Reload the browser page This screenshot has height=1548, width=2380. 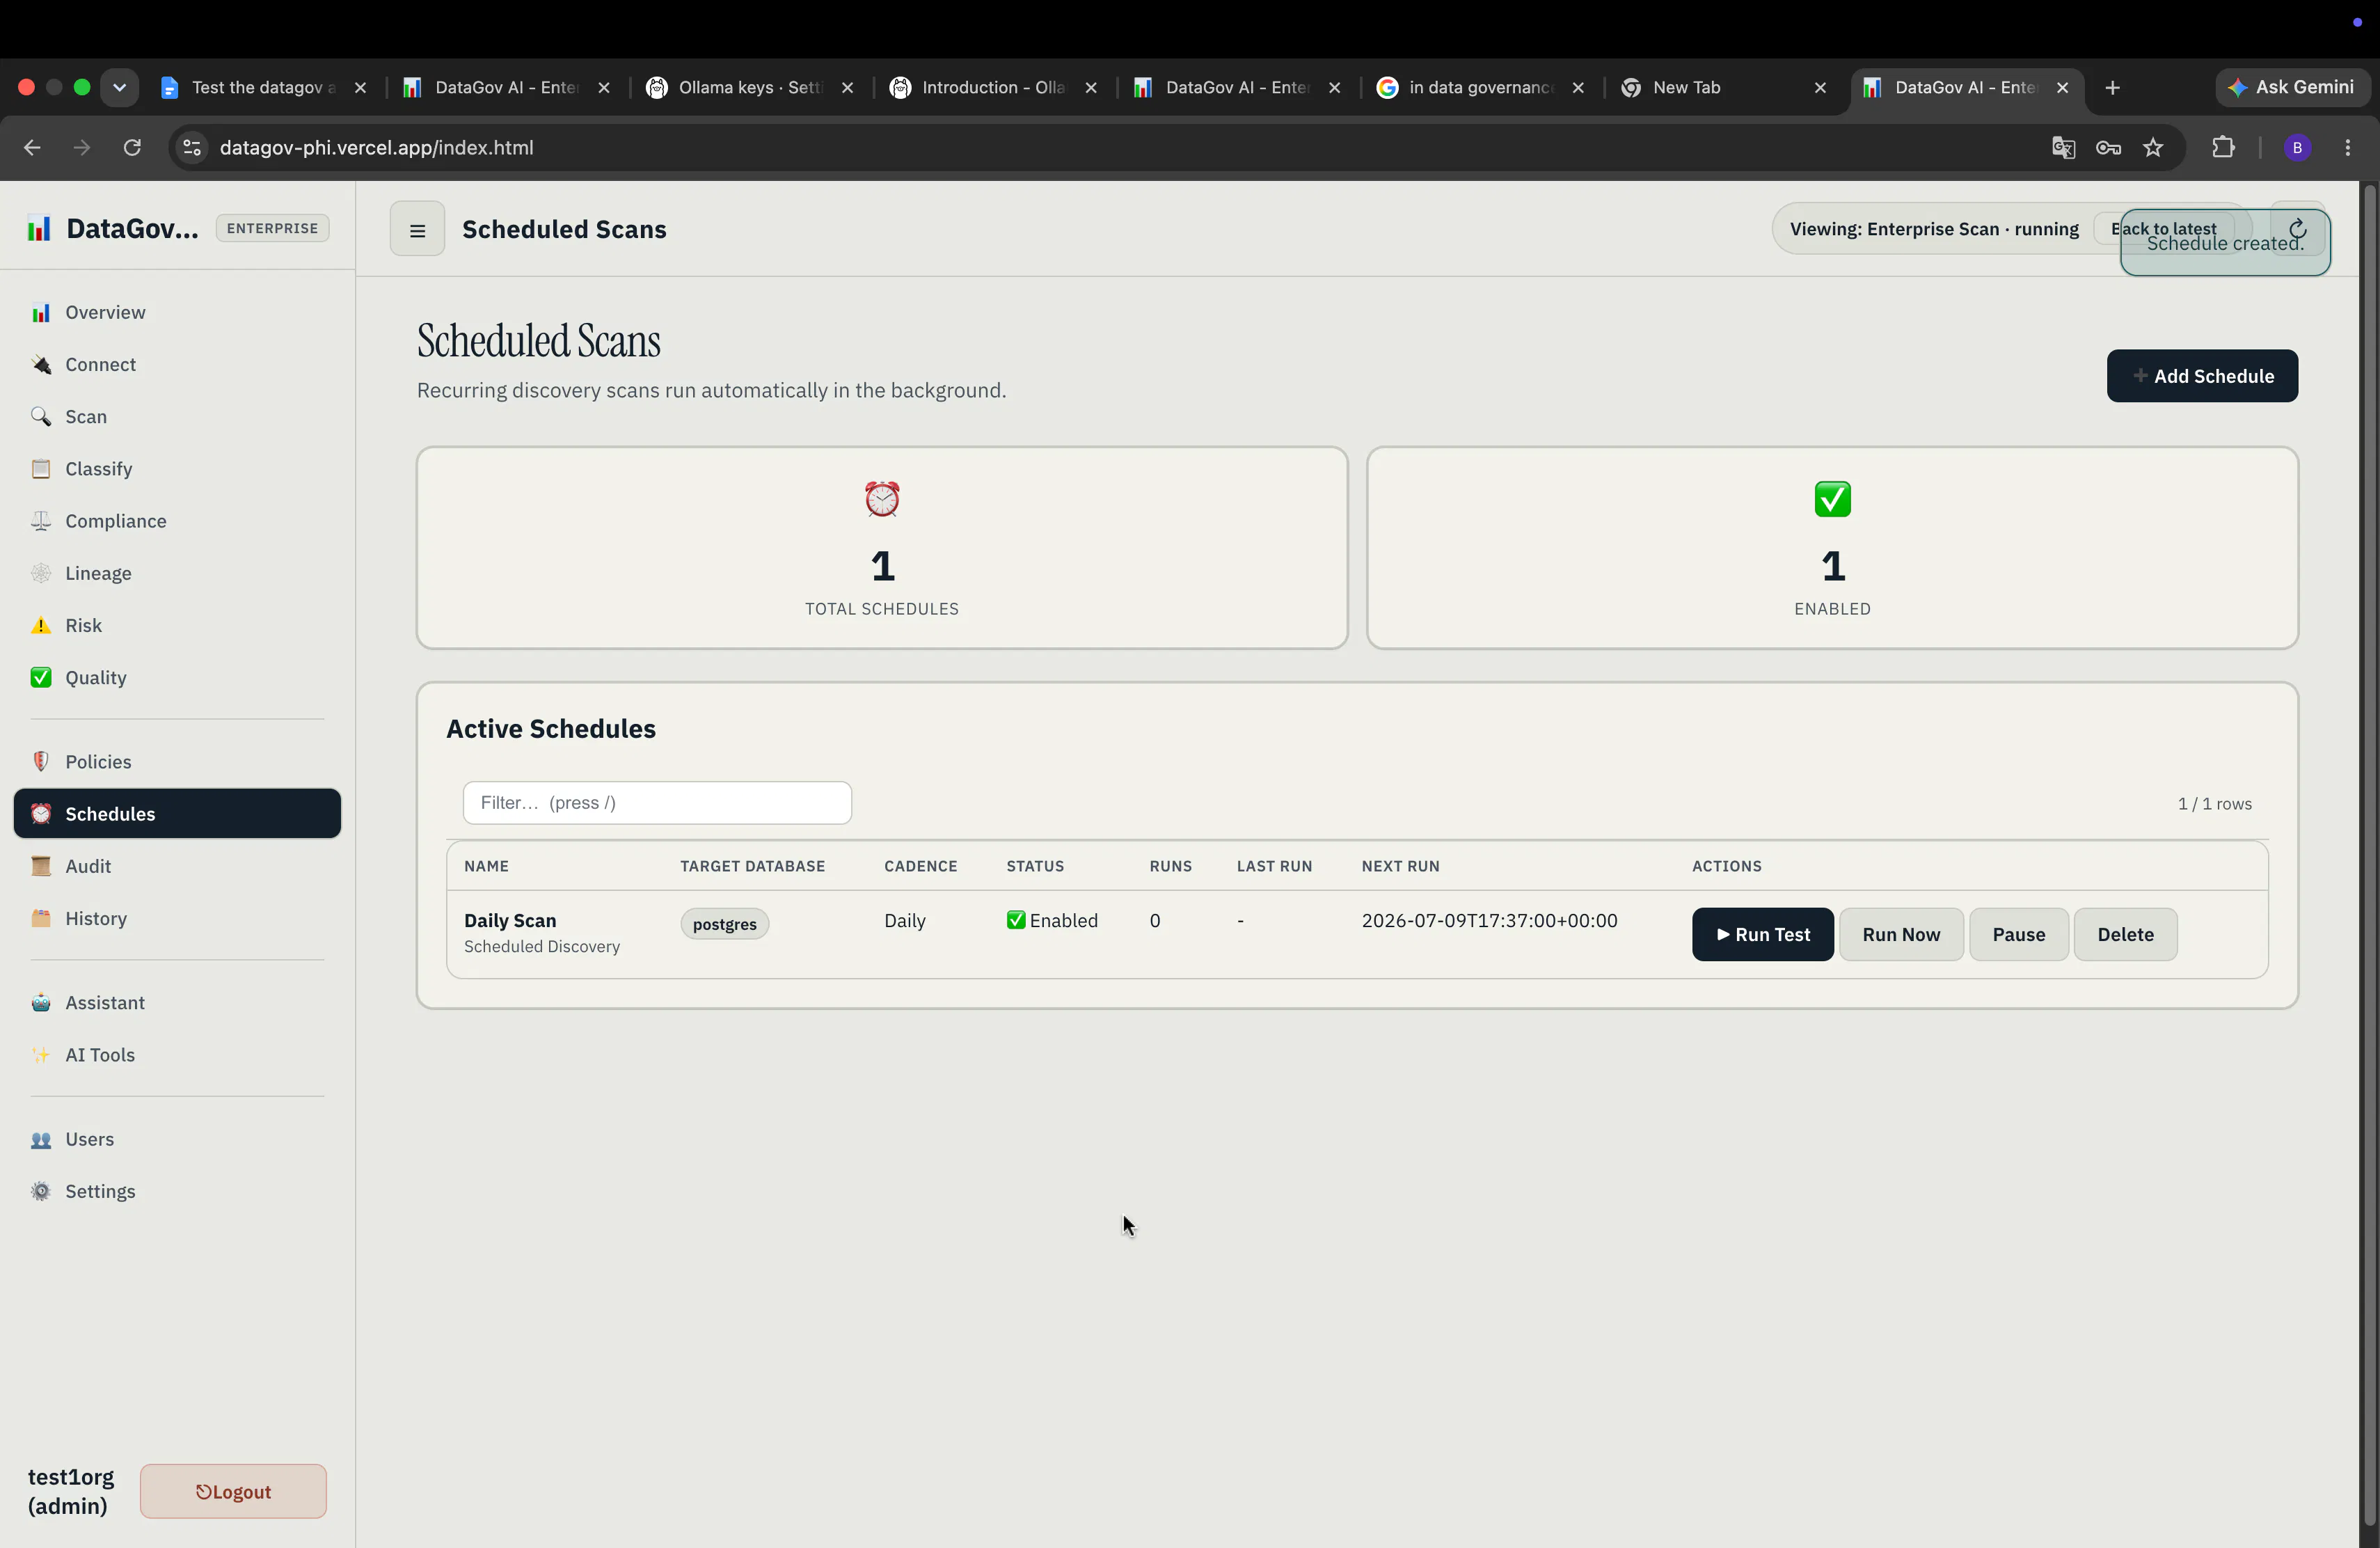[132, 148]
